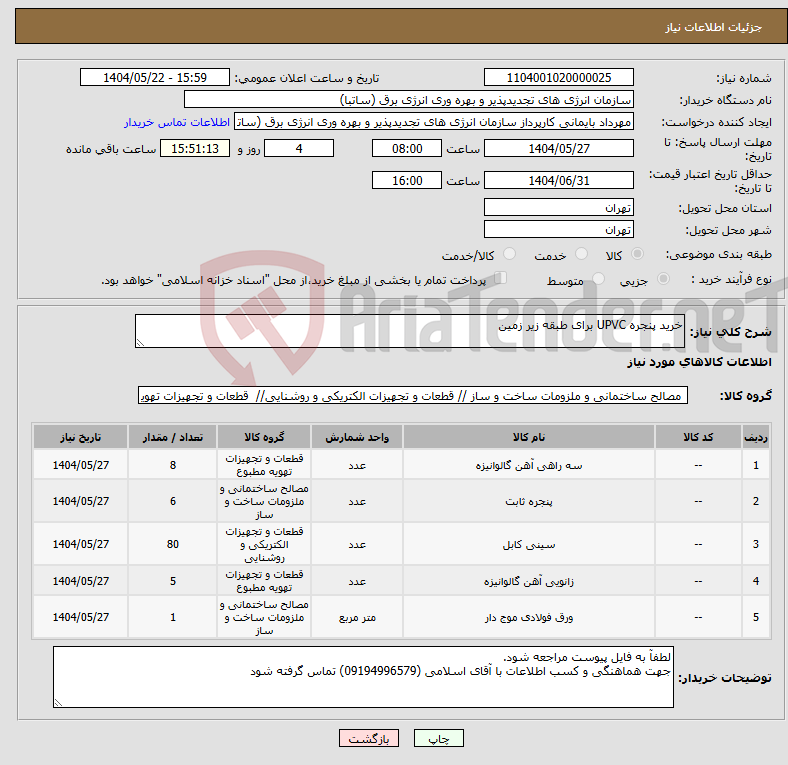
Task: Click the نام کالا column header
Action: click(x=529, y=437)
